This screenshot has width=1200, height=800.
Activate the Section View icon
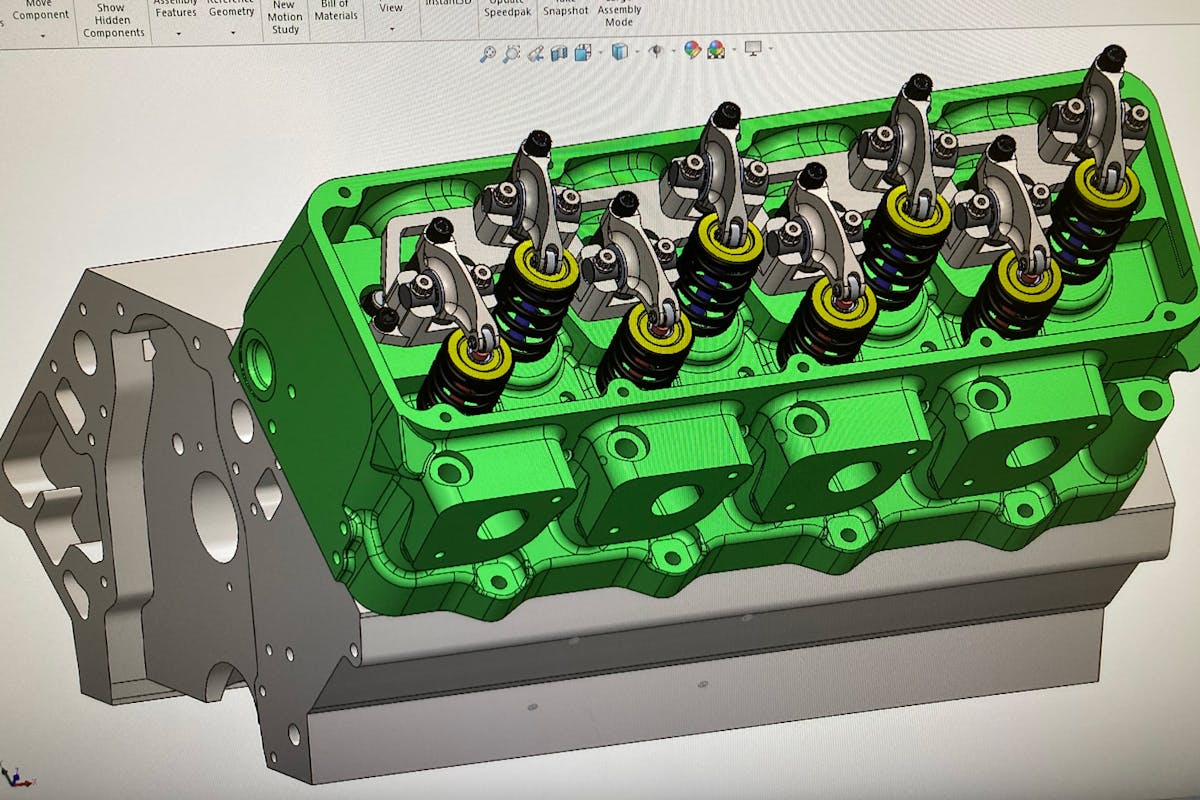[559, 52]
